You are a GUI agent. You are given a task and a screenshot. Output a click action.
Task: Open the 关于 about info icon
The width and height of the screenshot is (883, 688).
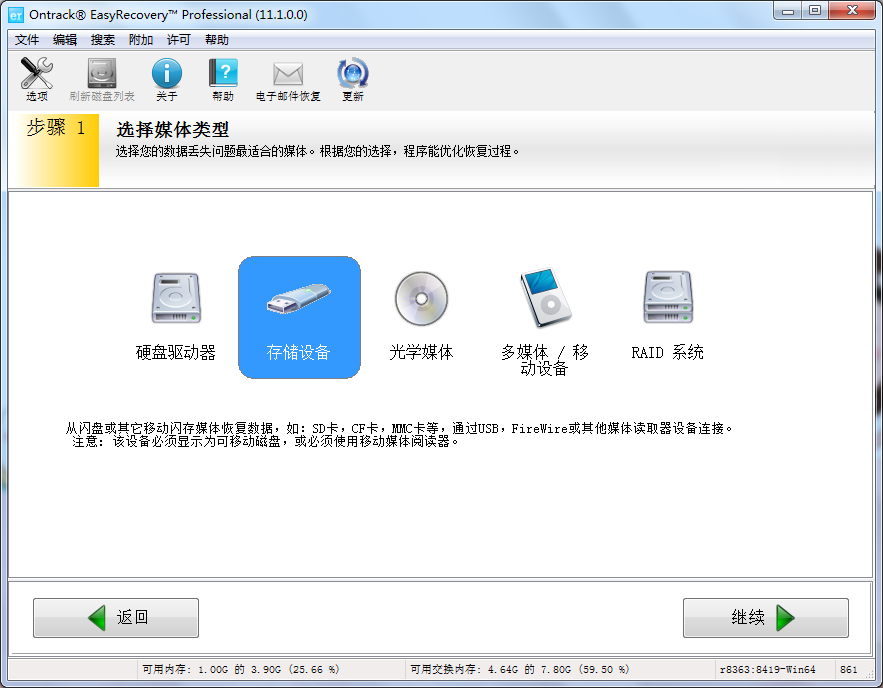(167, 79)
